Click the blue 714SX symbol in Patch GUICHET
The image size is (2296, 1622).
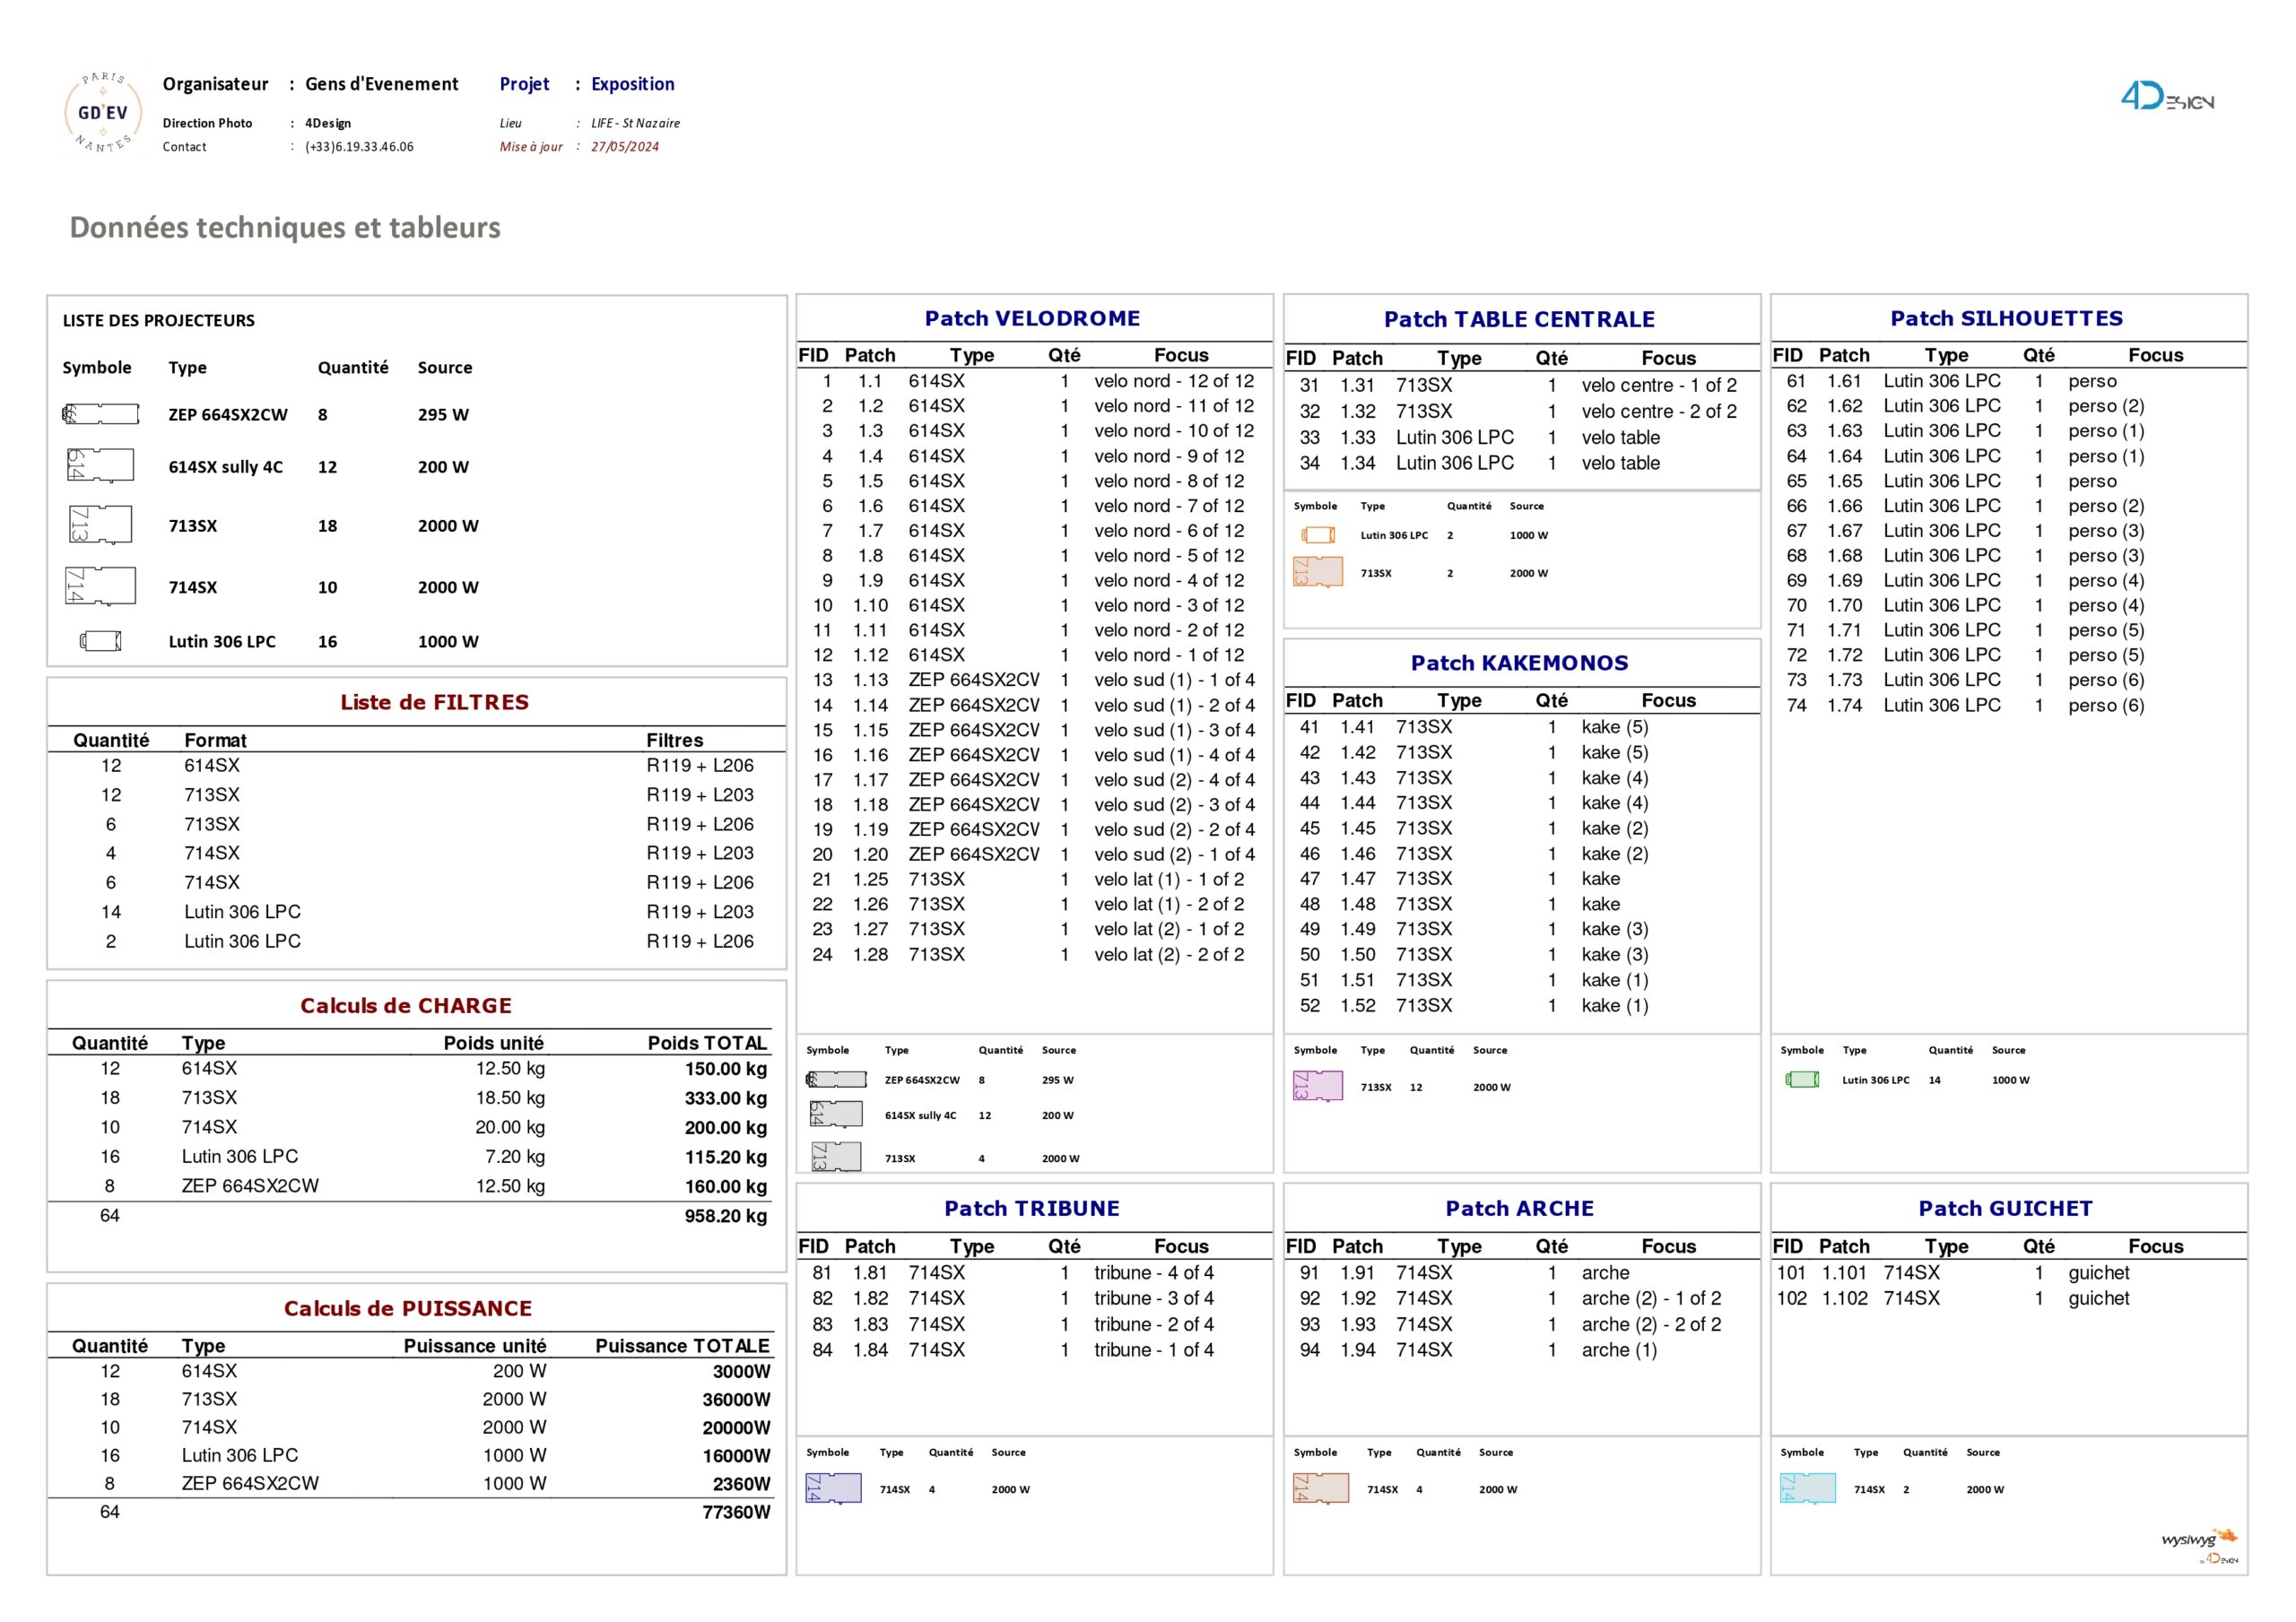[1807, 1488]
